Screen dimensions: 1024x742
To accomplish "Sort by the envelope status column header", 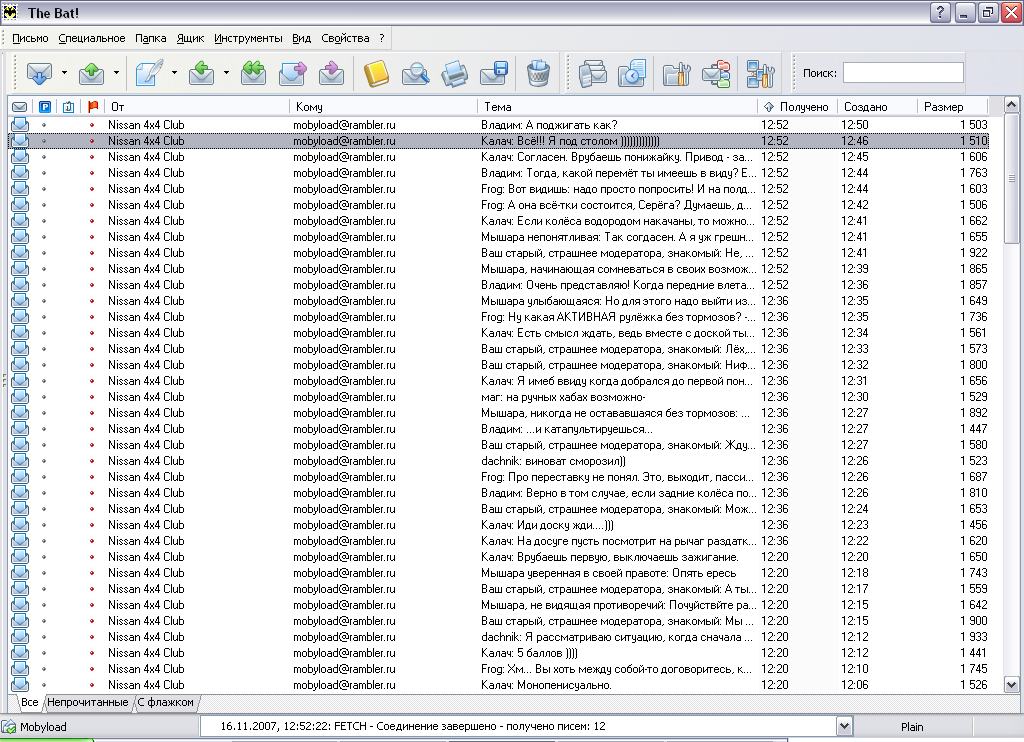I will click(20, 106).
